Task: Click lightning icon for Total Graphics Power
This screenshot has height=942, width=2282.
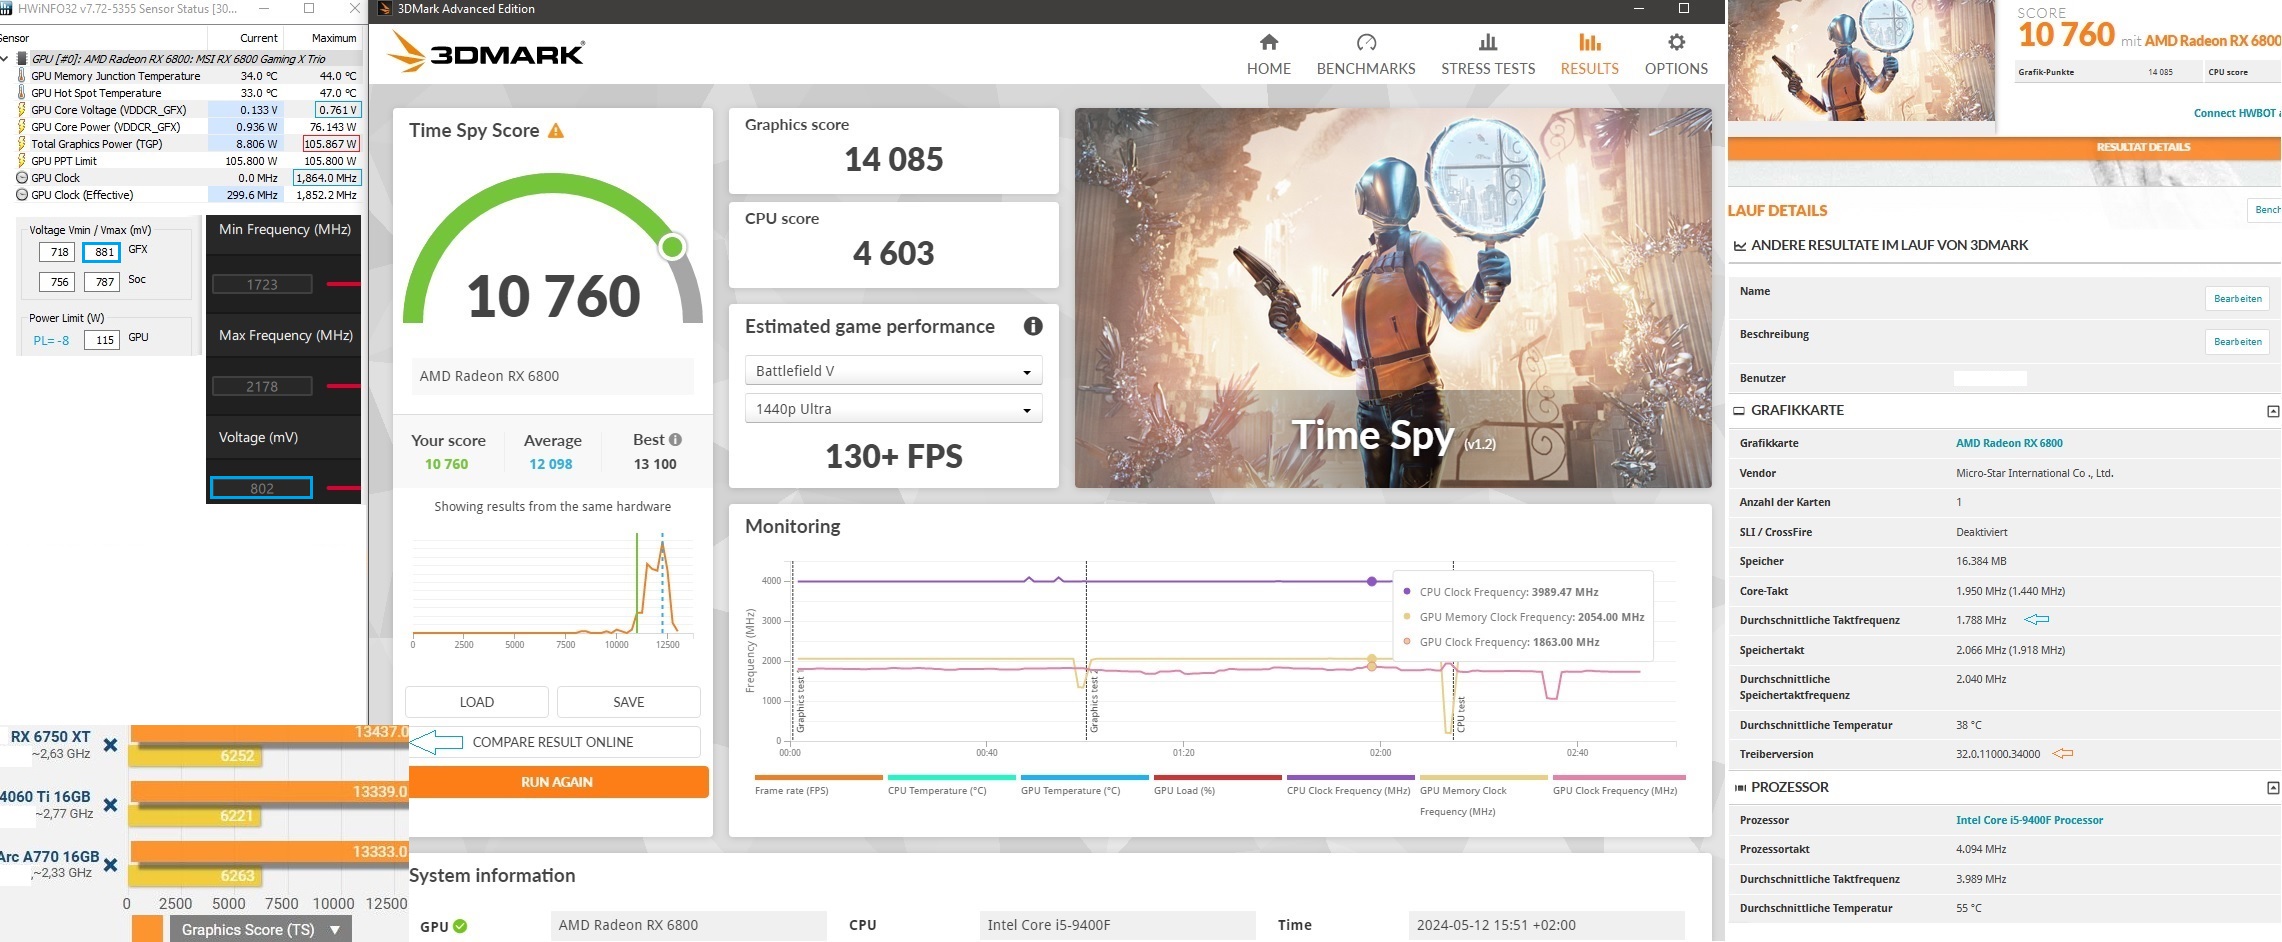Action: [22, 144]
